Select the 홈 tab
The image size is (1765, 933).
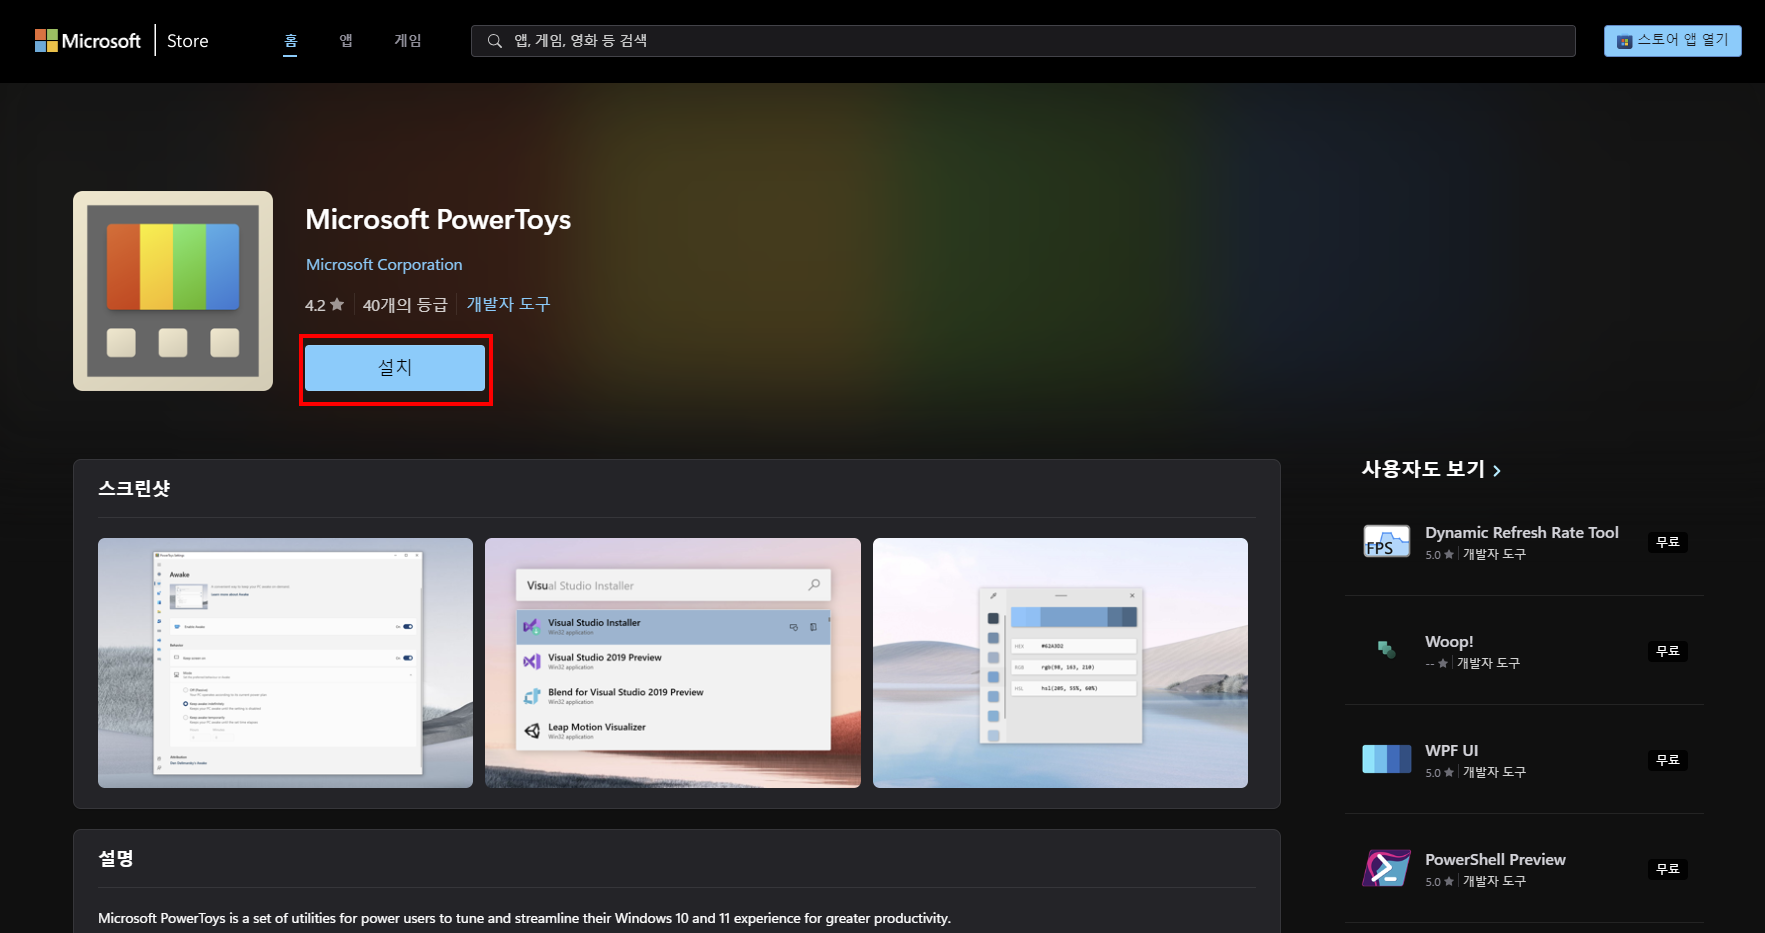click(290, 40)
